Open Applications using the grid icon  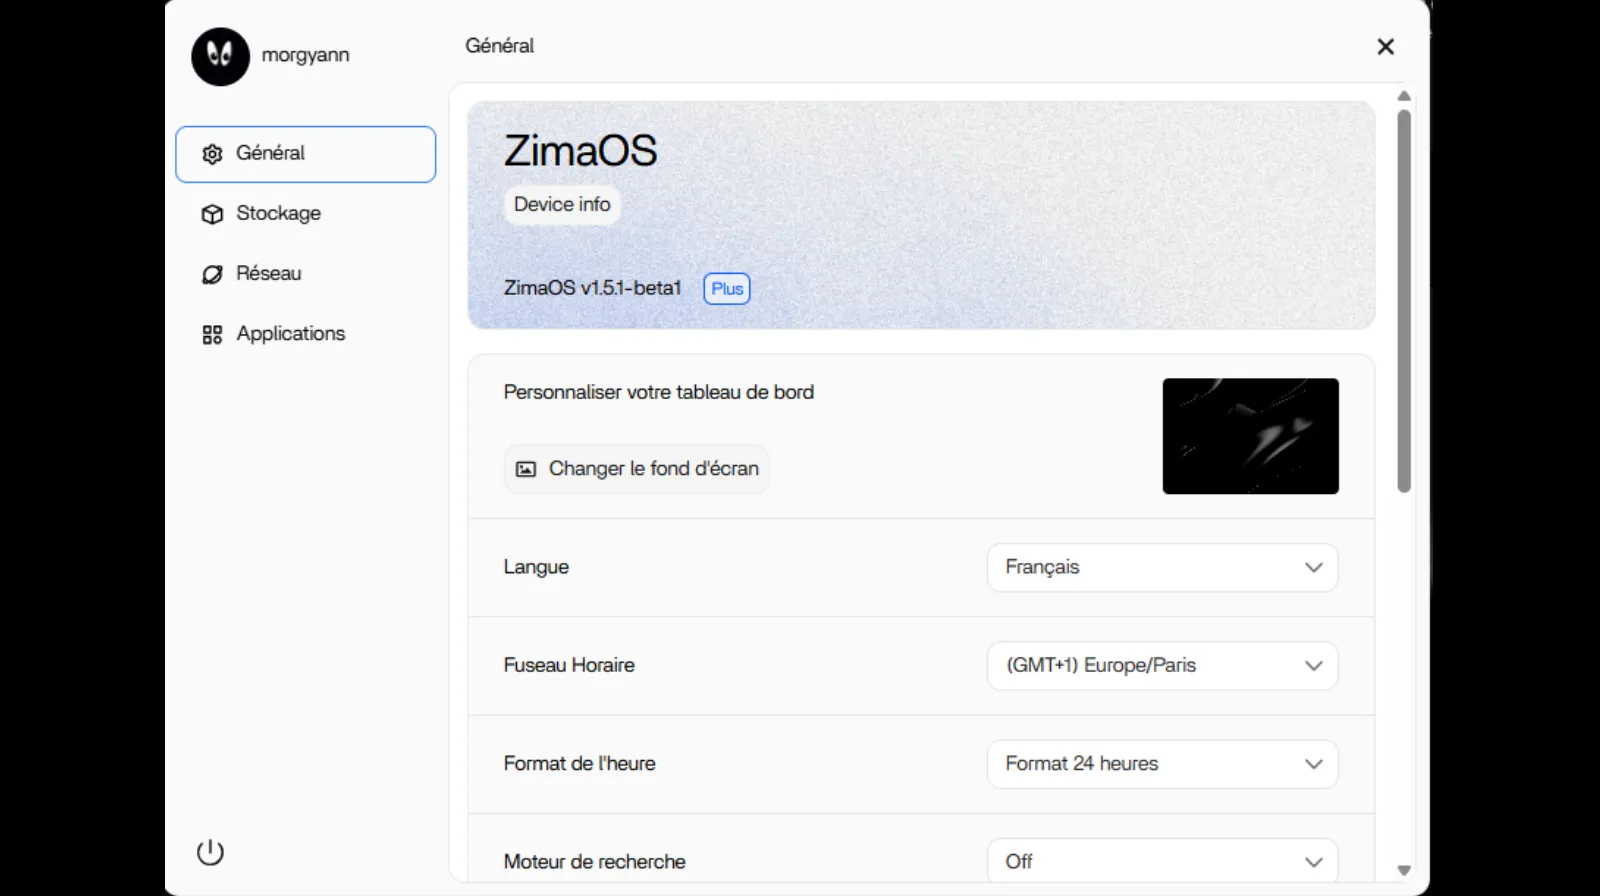[x=211, y=334]
